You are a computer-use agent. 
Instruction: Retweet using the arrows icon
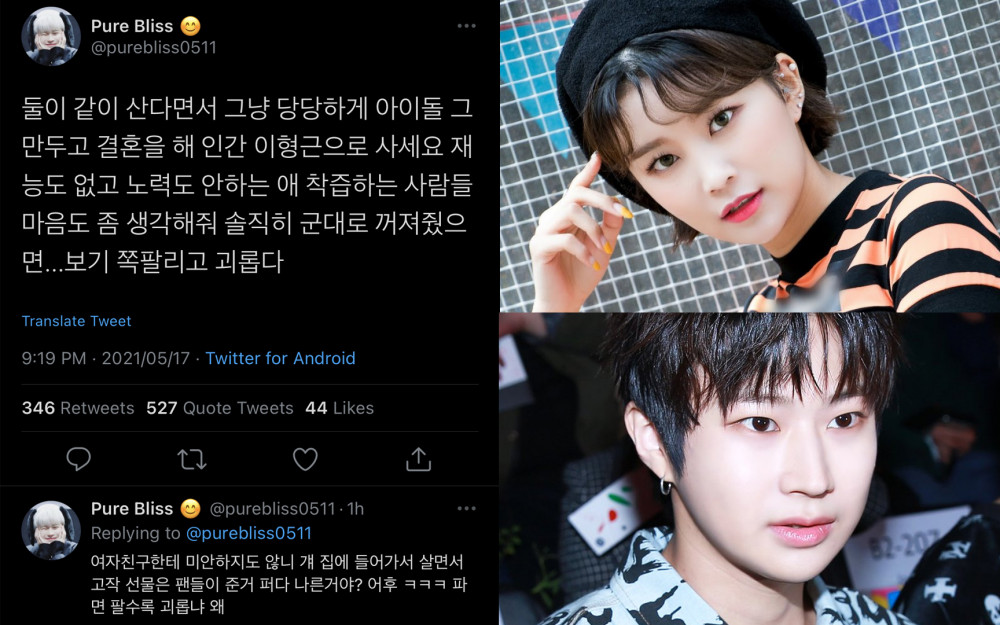click(191, 459)
